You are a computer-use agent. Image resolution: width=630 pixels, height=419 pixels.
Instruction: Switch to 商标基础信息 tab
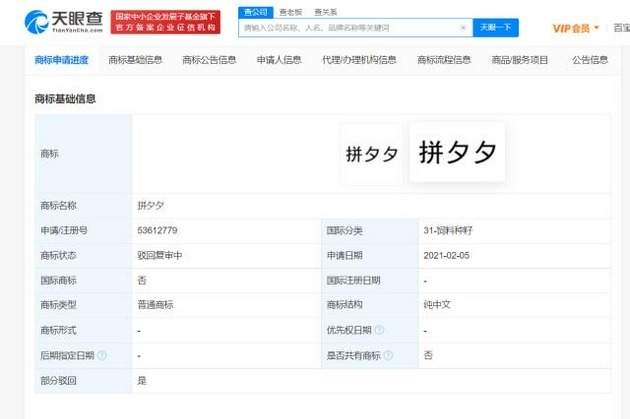(x=135, y=60)
